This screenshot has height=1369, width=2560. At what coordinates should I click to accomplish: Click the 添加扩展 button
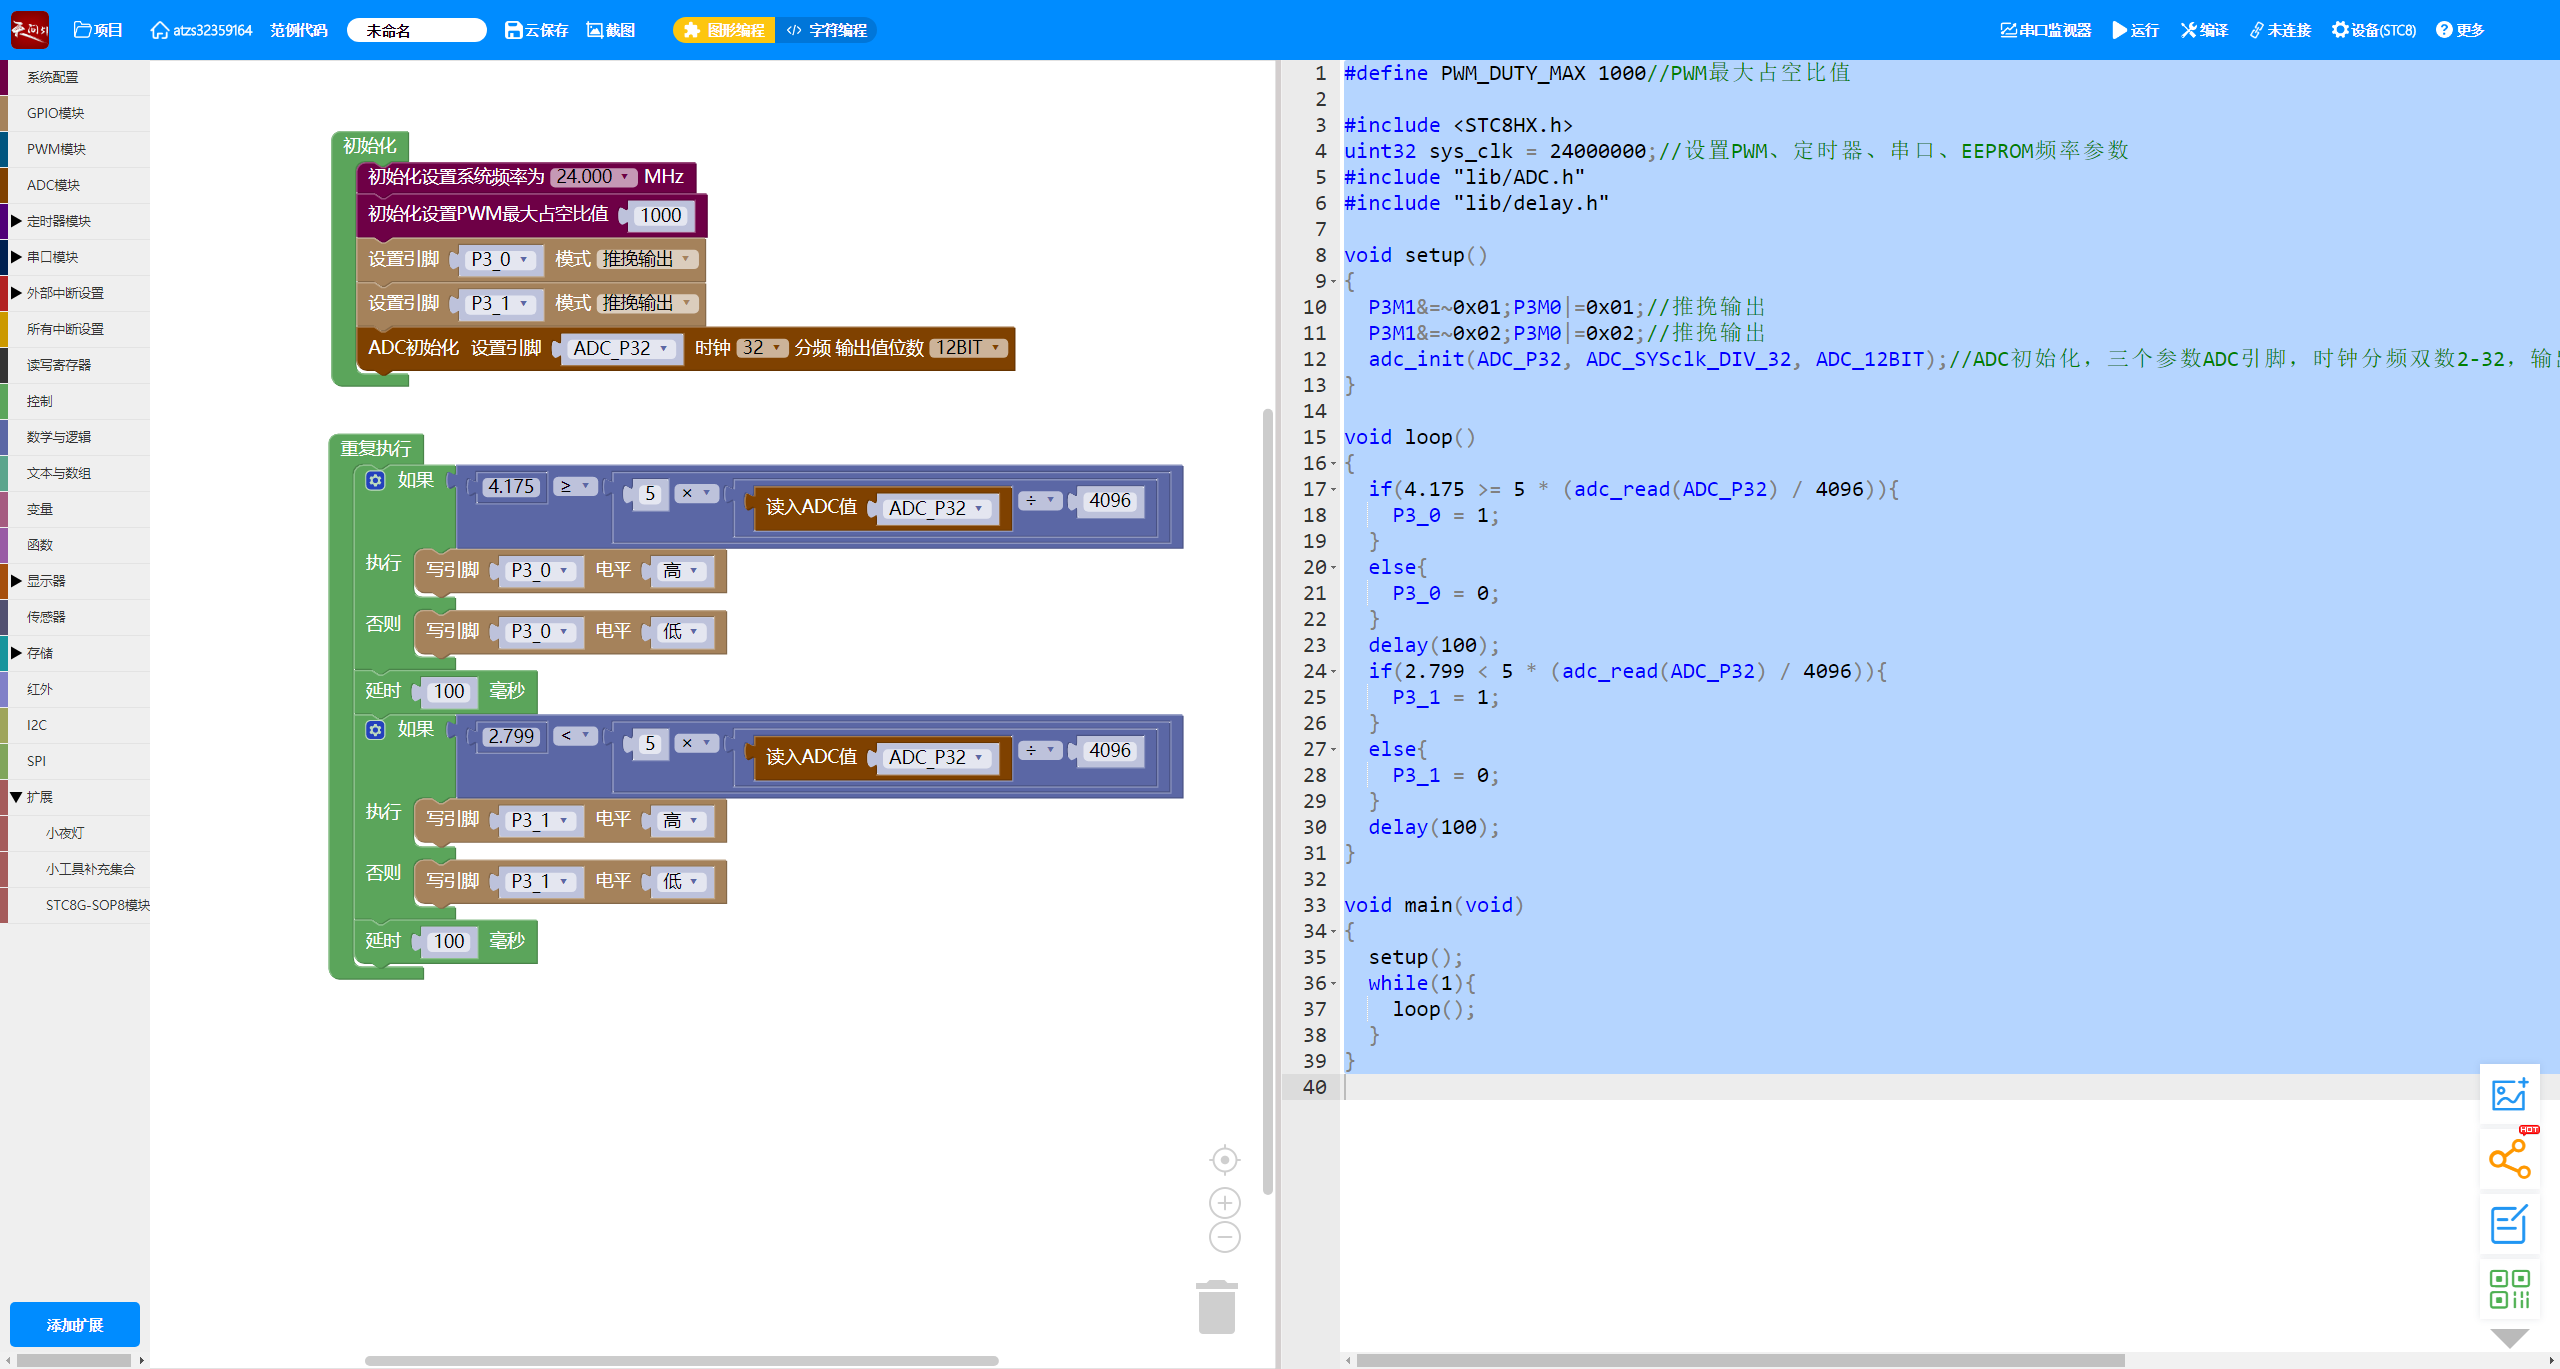tap(75, 1325)
